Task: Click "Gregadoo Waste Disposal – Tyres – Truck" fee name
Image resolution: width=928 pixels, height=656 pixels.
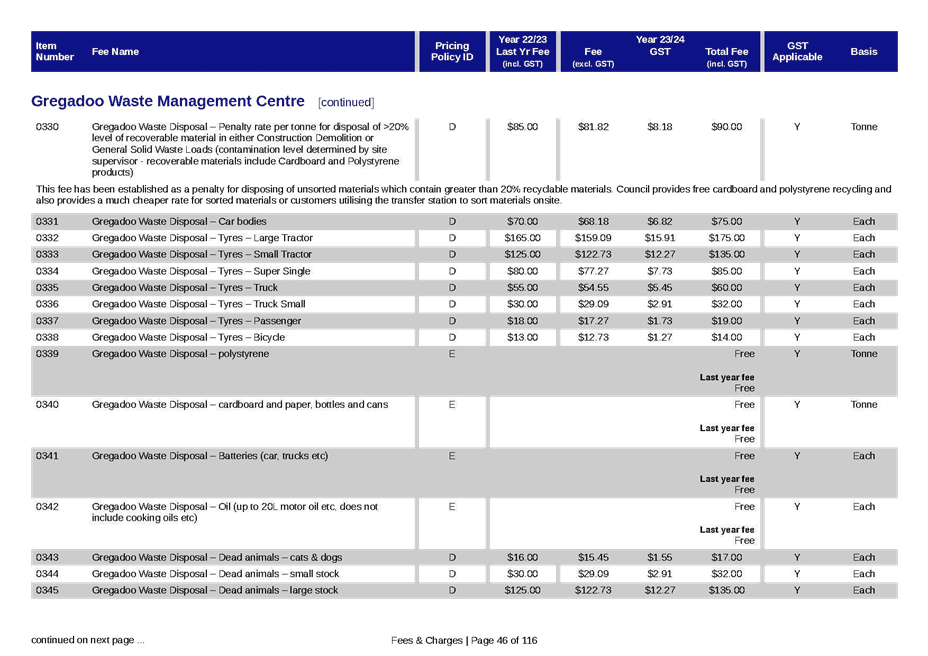Action: pyautogui.click(x=185, y=288)
